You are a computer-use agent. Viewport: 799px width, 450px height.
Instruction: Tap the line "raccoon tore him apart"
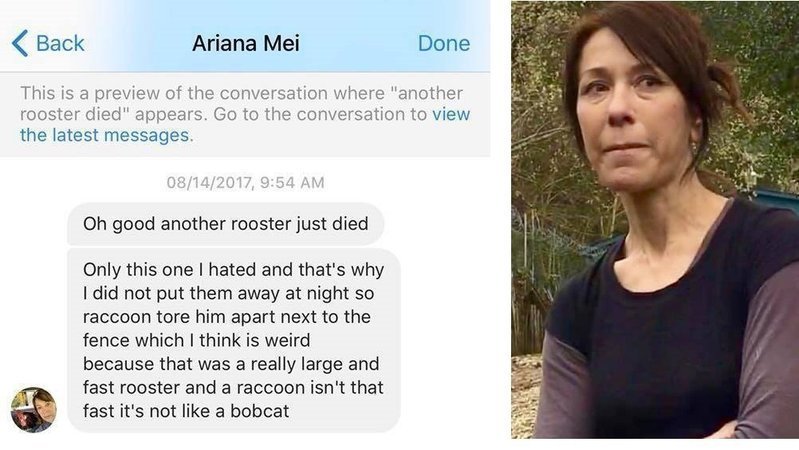point(226,316)
